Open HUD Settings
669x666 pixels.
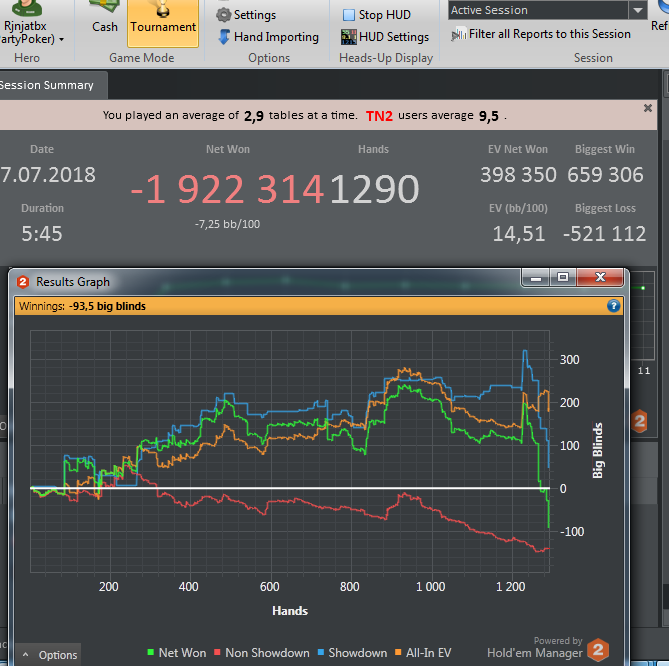click(385, 37)
